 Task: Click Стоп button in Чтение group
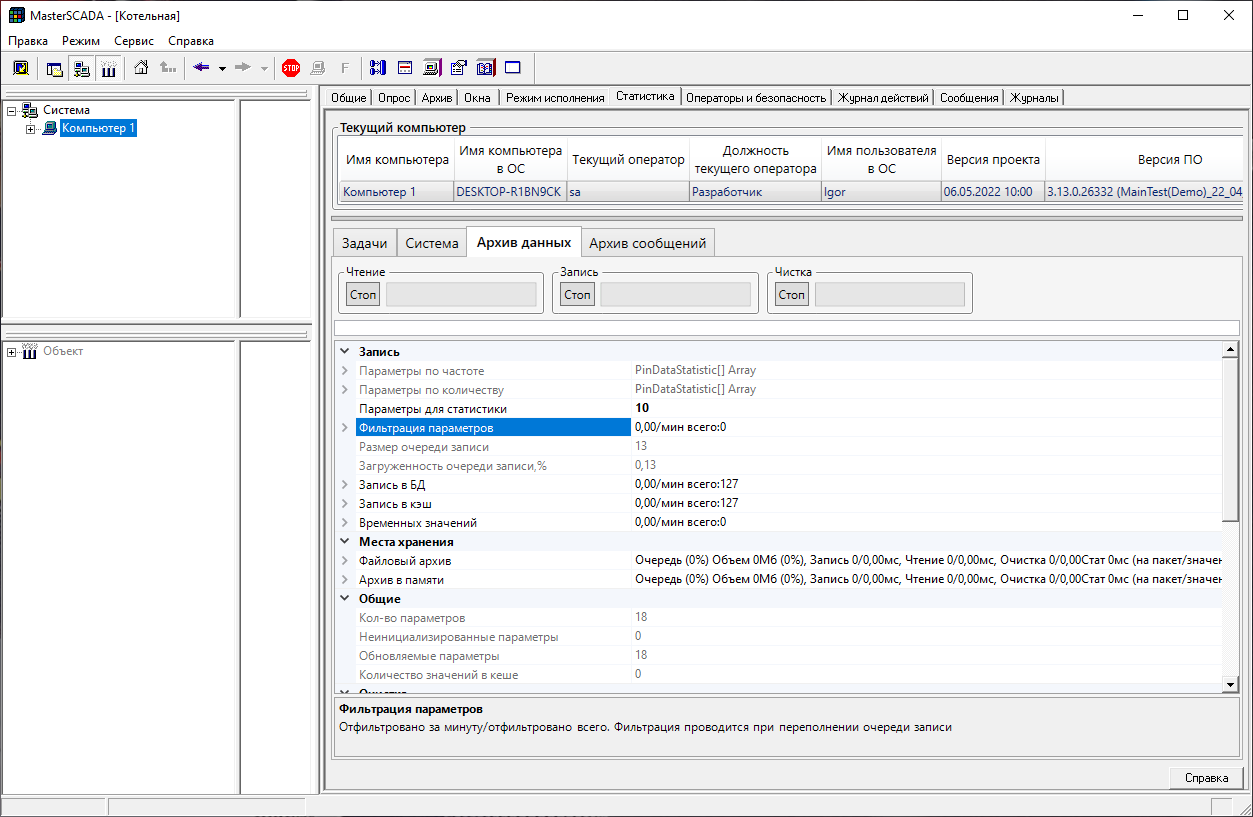[x=363, y=295]
